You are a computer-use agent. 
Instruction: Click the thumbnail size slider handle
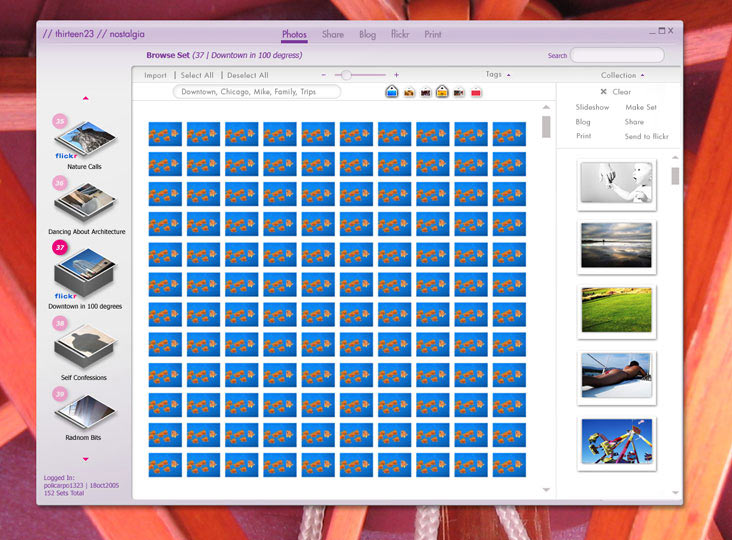pos(346,75)
